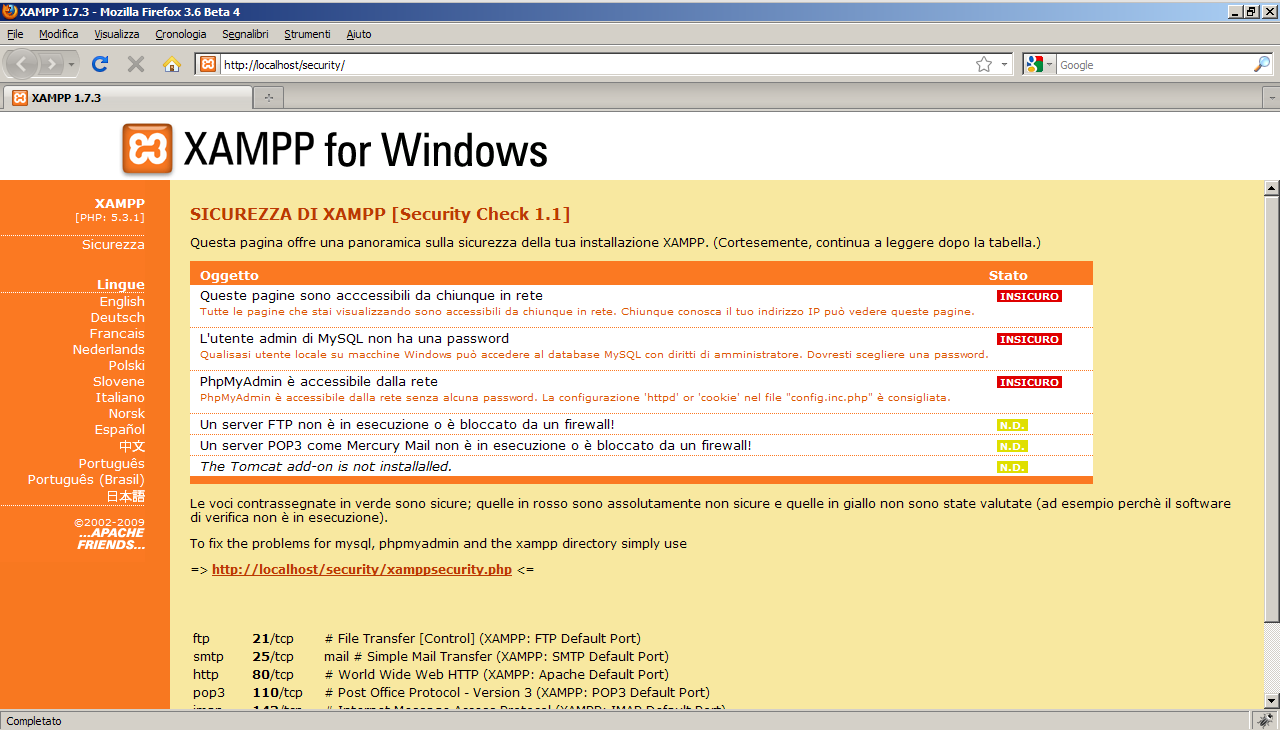Image resolution: width=1280 pixels, height=731 pixels.
Task: Click the Google search box
Action: click(x=1154, y=64)
